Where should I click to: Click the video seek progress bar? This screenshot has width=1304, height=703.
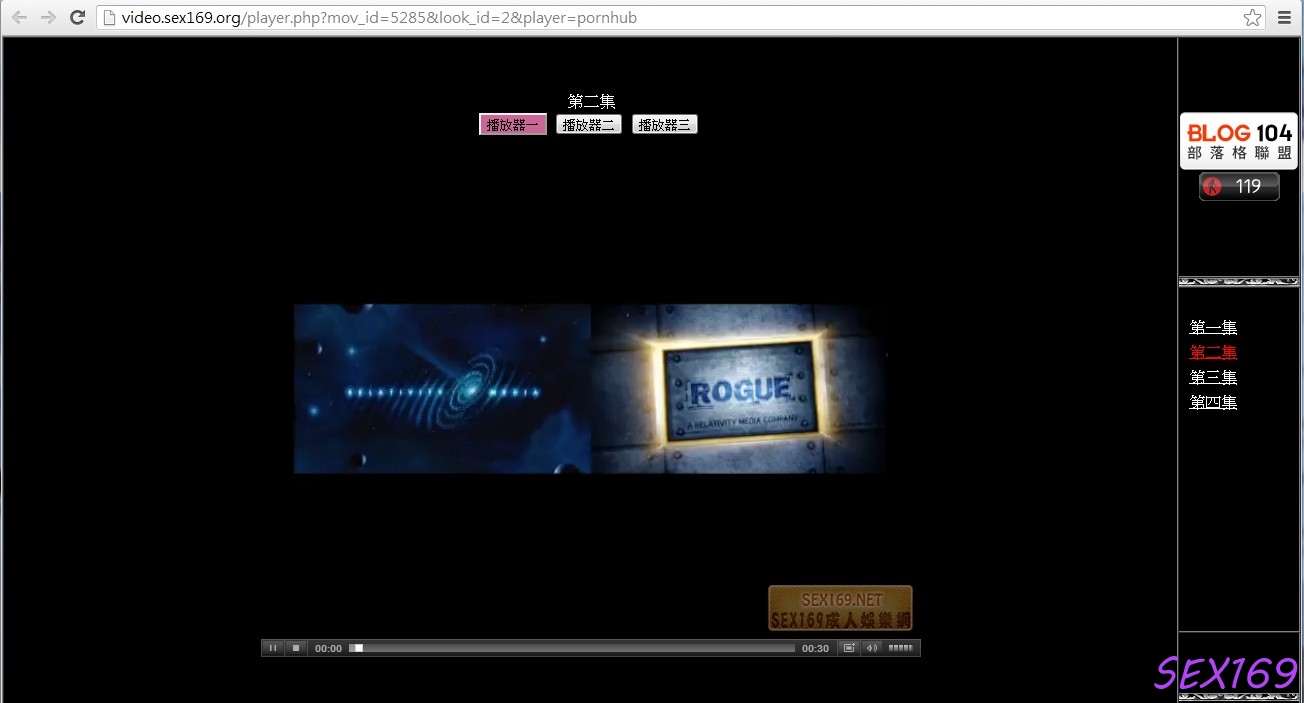tap(572, 648)
